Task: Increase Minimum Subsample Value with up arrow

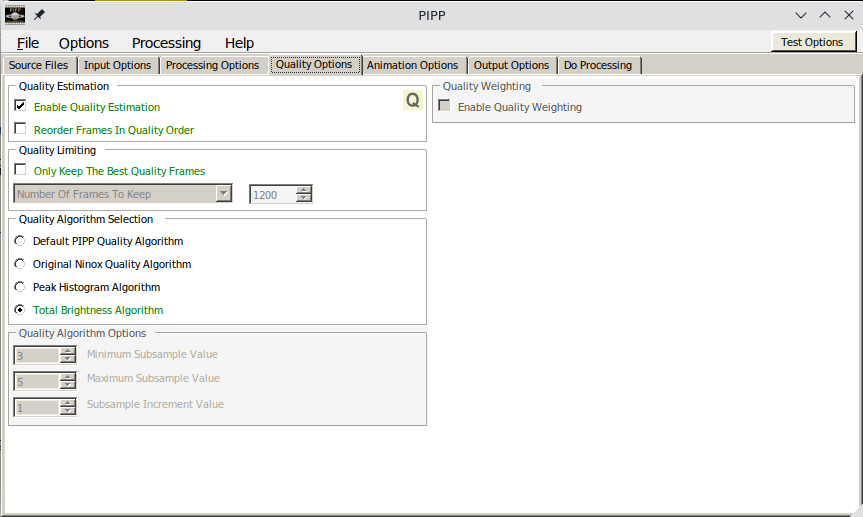Action: point(68,351)
